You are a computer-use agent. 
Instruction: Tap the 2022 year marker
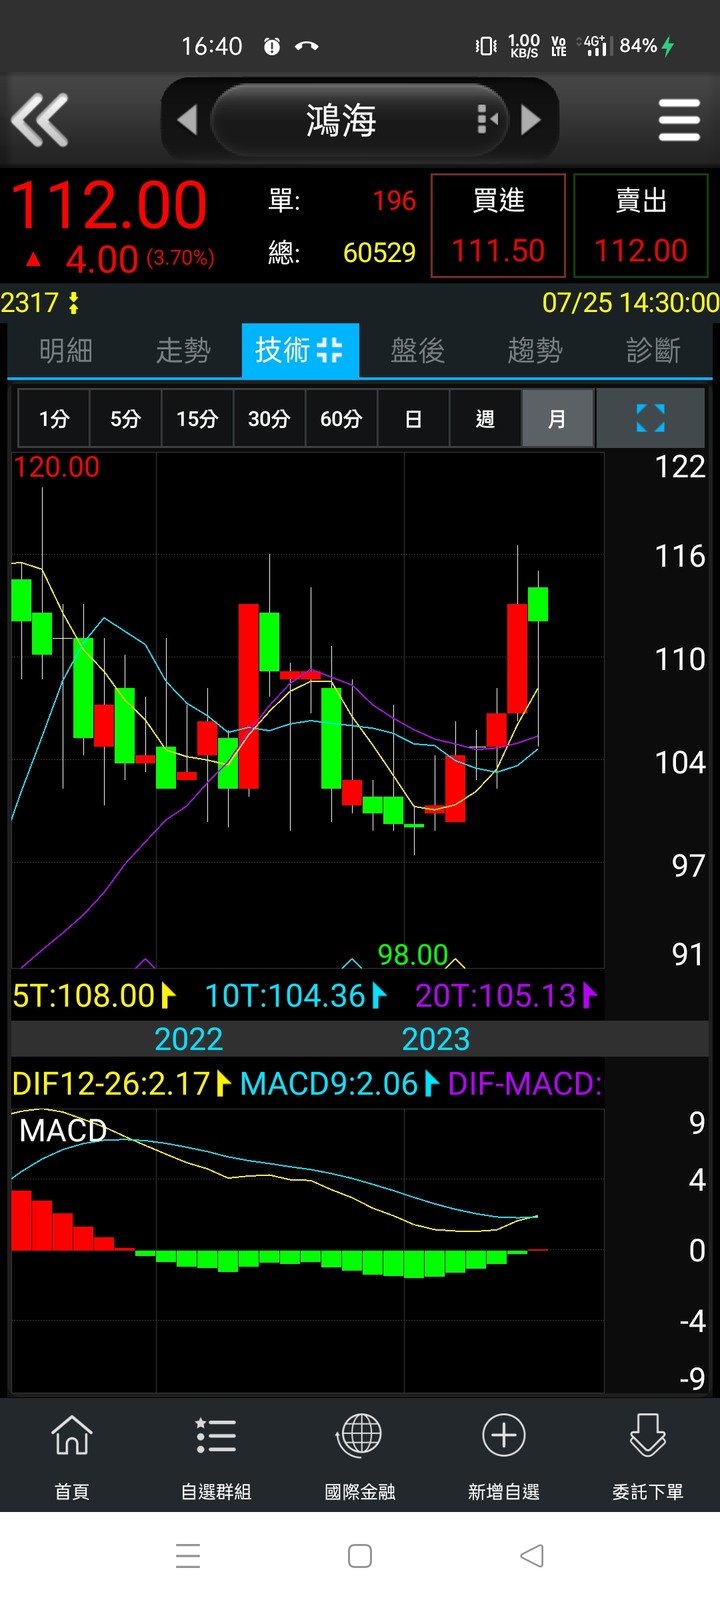(189, 1039)
